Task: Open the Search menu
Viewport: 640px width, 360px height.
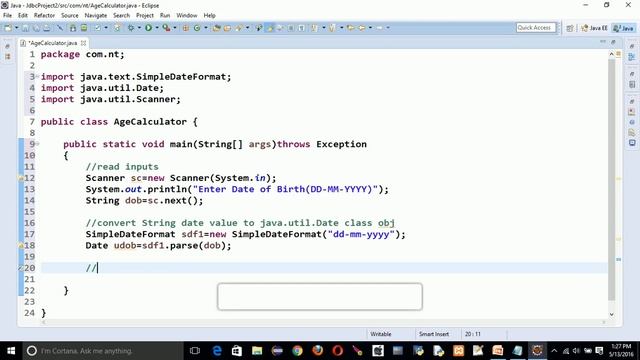Action: coord(121,16)
